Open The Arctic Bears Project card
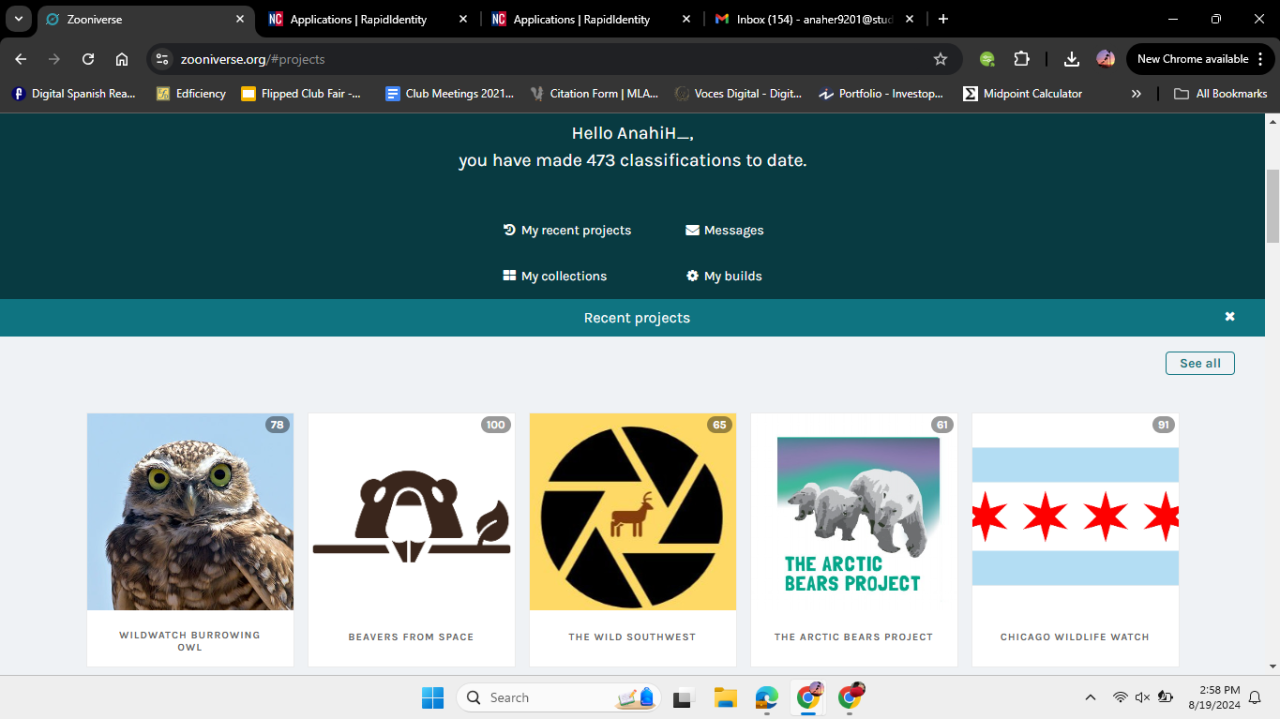 (854, 540)
